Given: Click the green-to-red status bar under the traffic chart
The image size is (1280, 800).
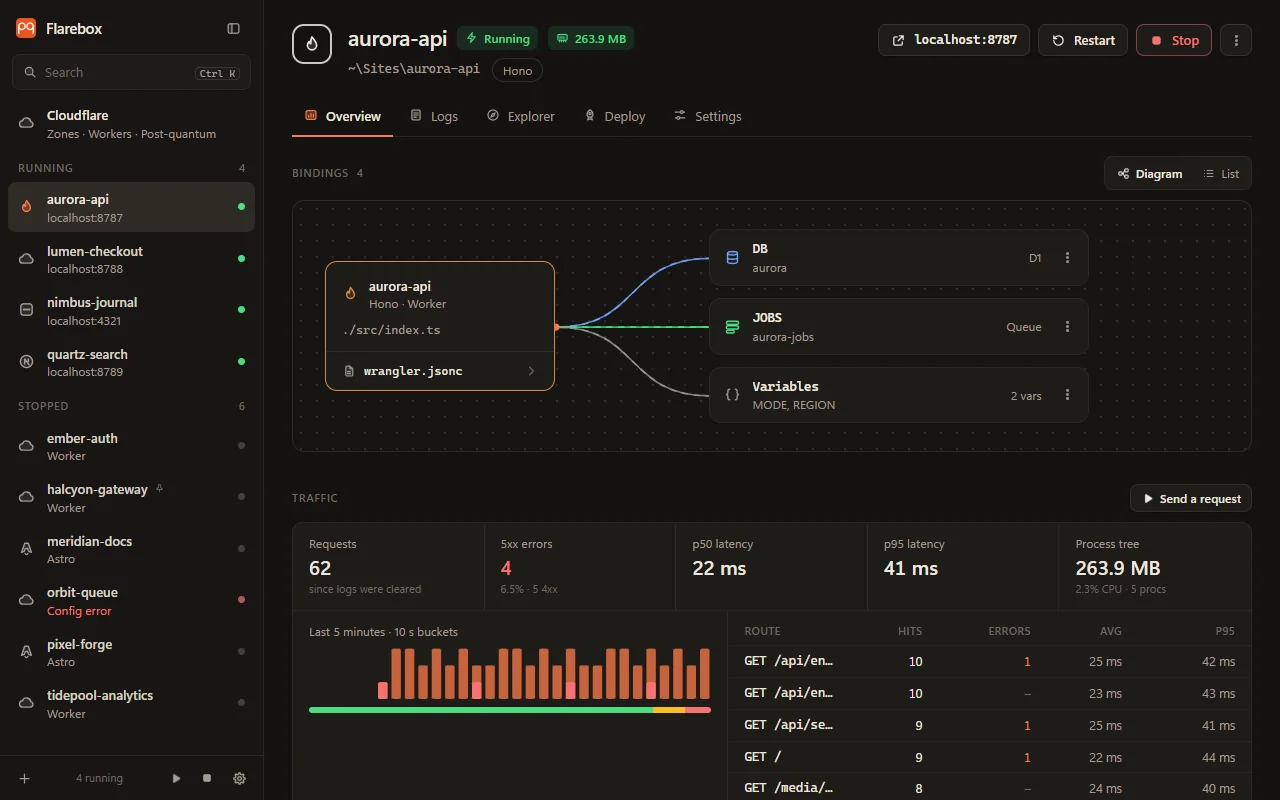Looking at the screenshot, I should pos(510,710).
